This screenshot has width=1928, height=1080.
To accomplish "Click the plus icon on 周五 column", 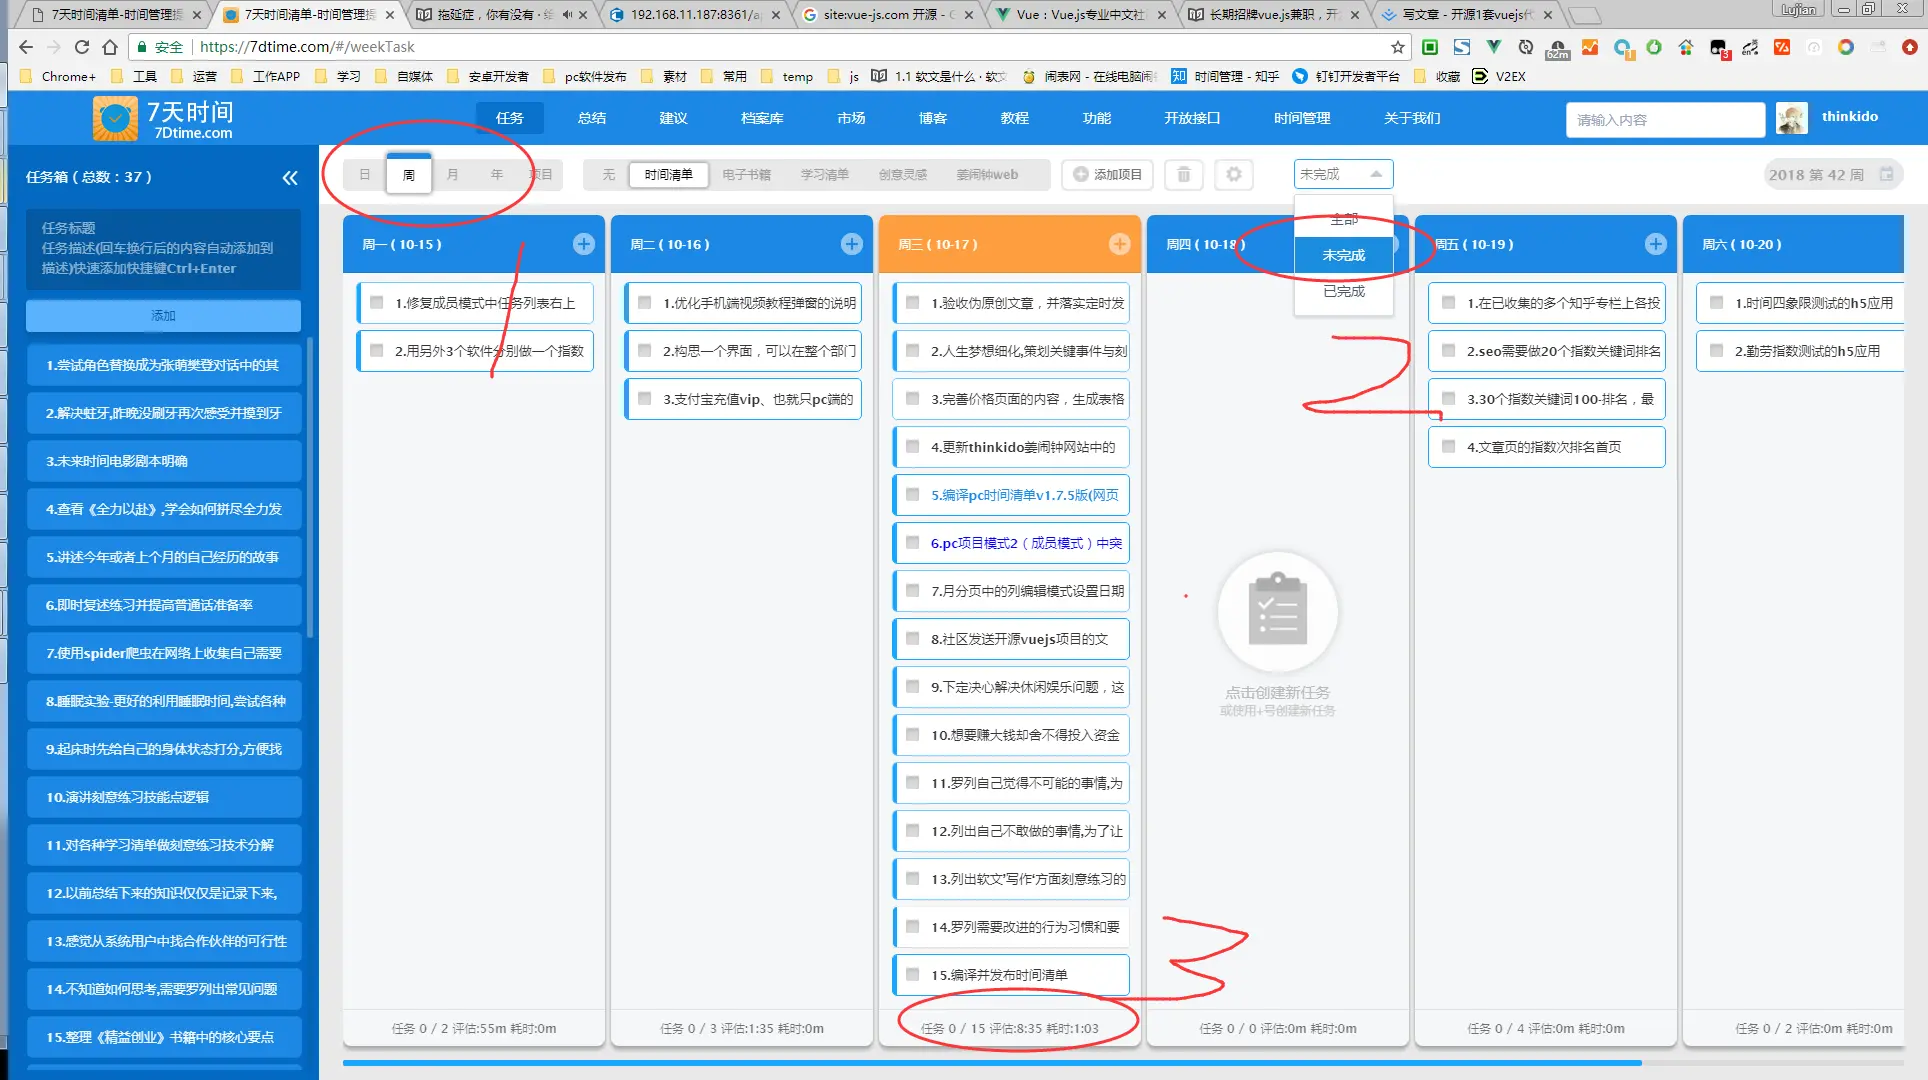I will tap(1655, 244).
